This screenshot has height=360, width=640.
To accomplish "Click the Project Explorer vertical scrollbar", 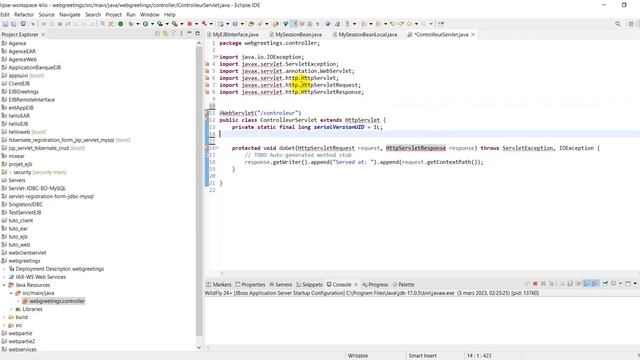I will pos(199,190).
